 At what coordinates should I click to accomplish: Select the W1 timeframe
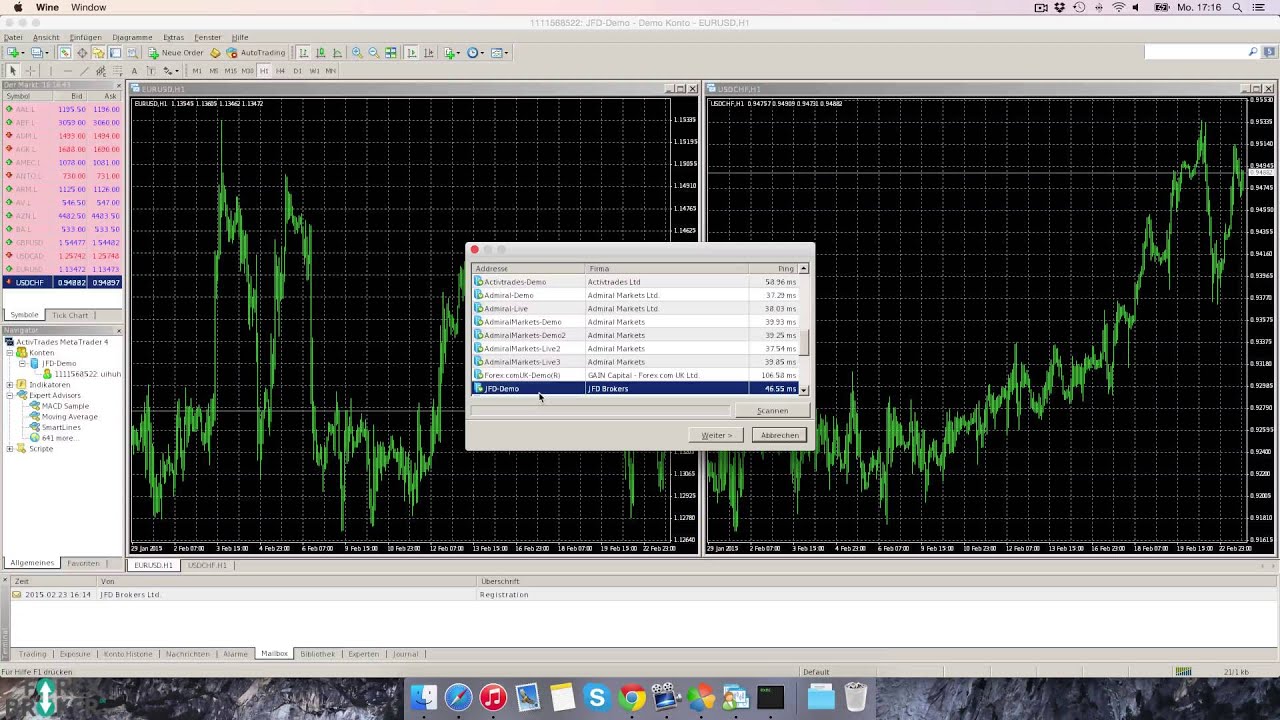pyautogui.click(x=314, y=71)
